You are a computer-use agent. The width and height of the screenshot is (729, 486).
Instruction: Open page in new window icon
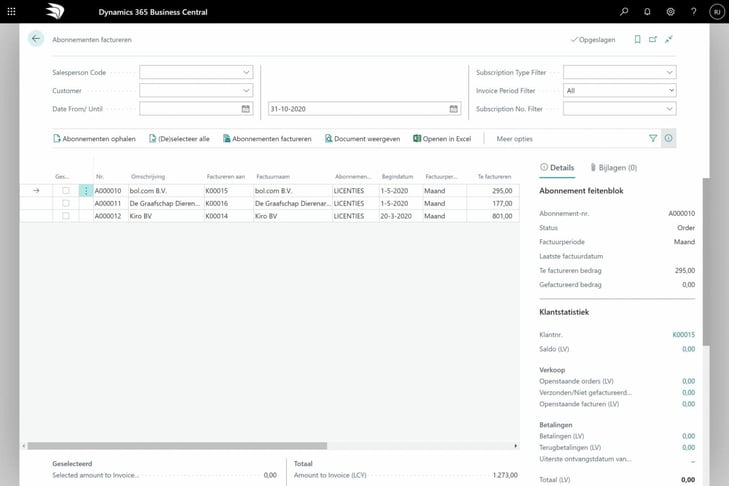(653, 40)
